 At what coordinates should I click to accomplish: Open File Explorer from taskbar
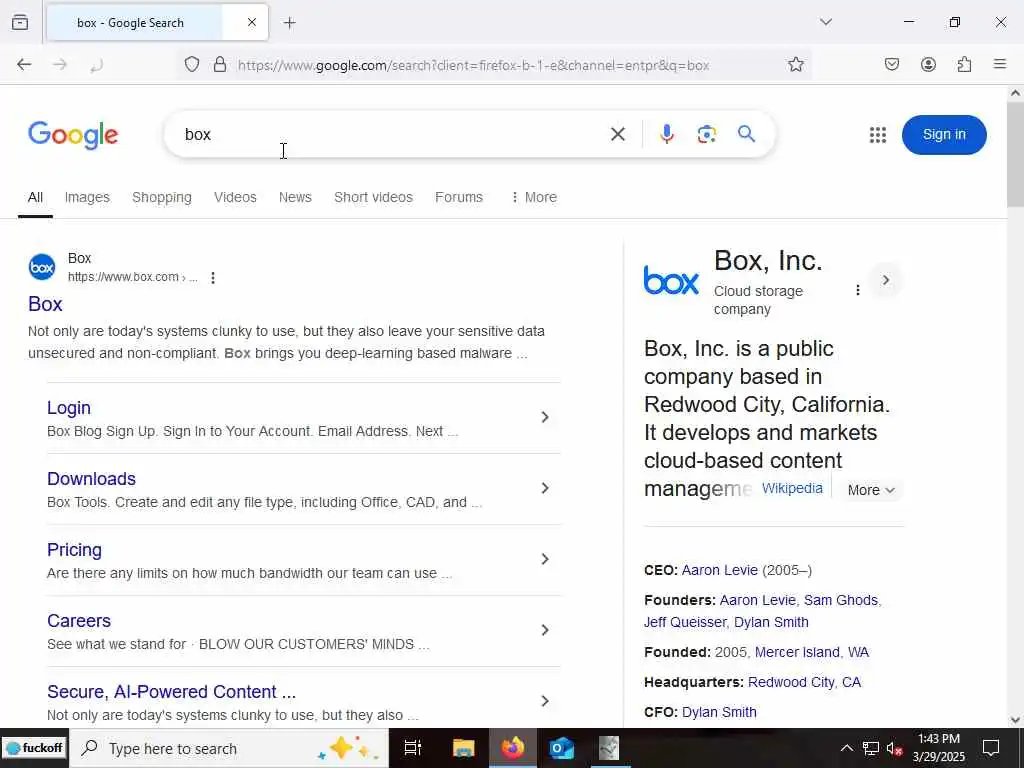click(x=463, y=748)
